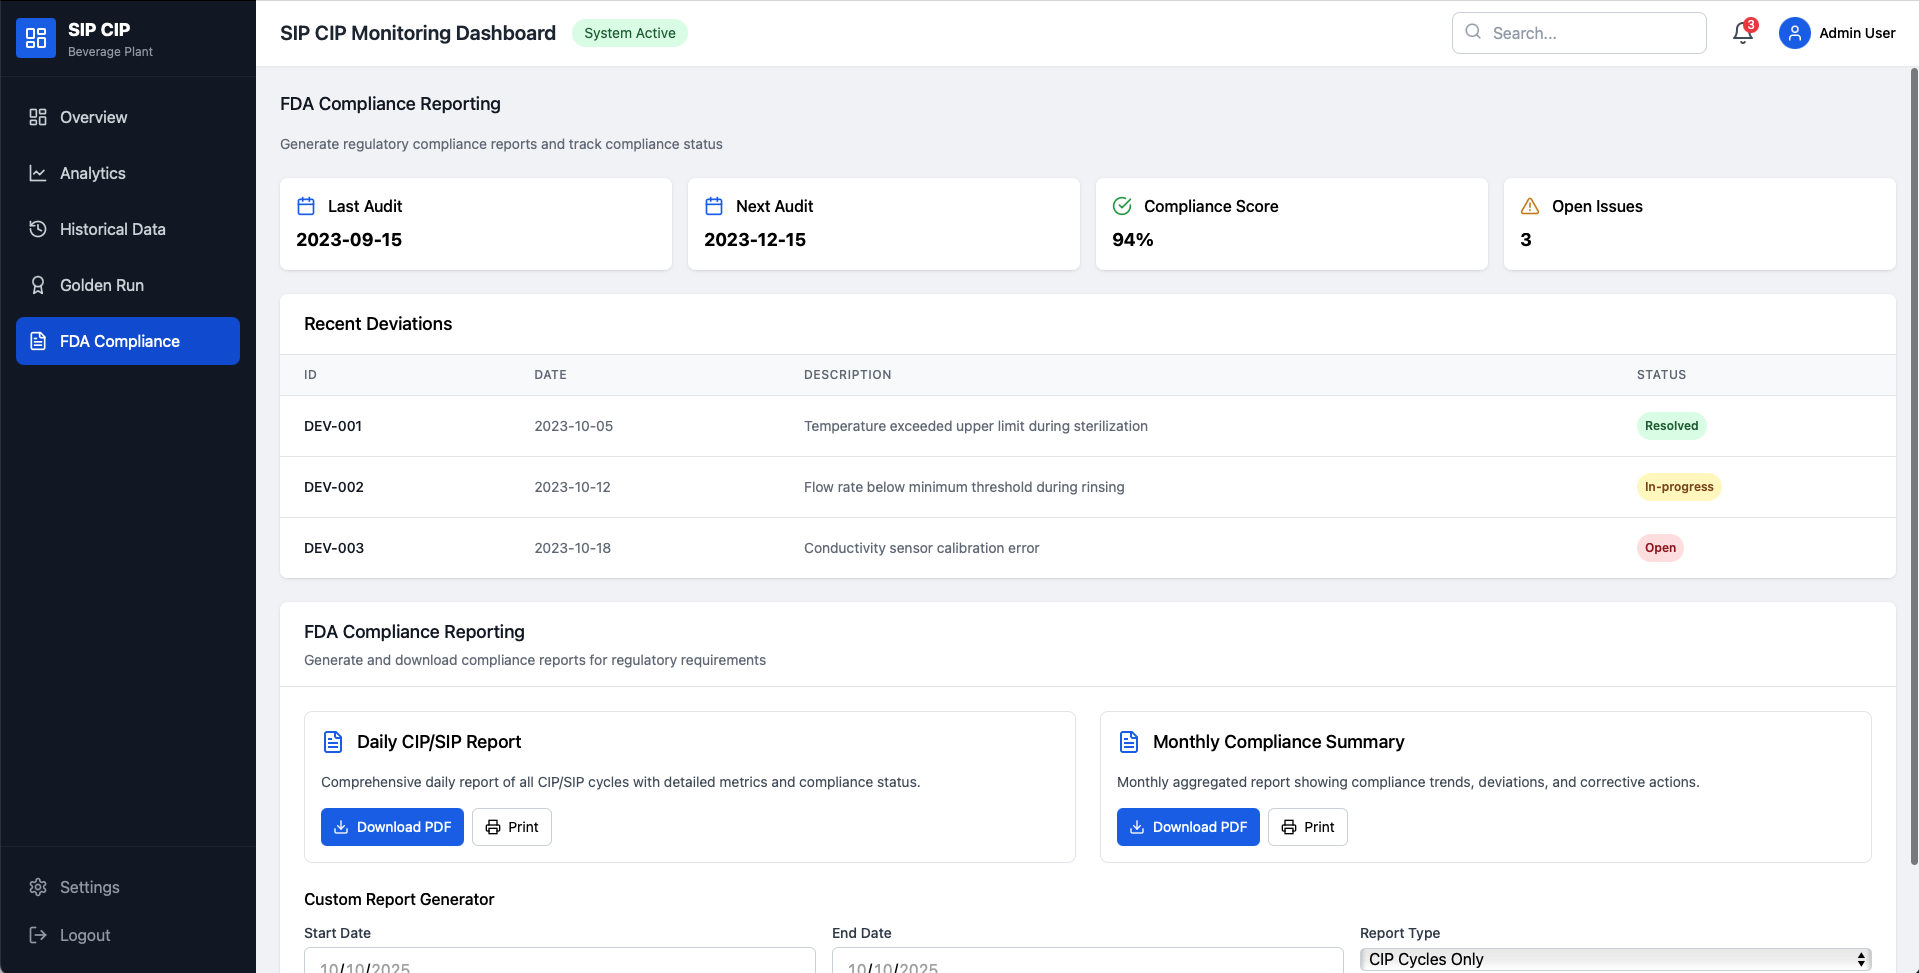
Task: Expand the Report Type dropdown
Action: [x=1614, y=959]
